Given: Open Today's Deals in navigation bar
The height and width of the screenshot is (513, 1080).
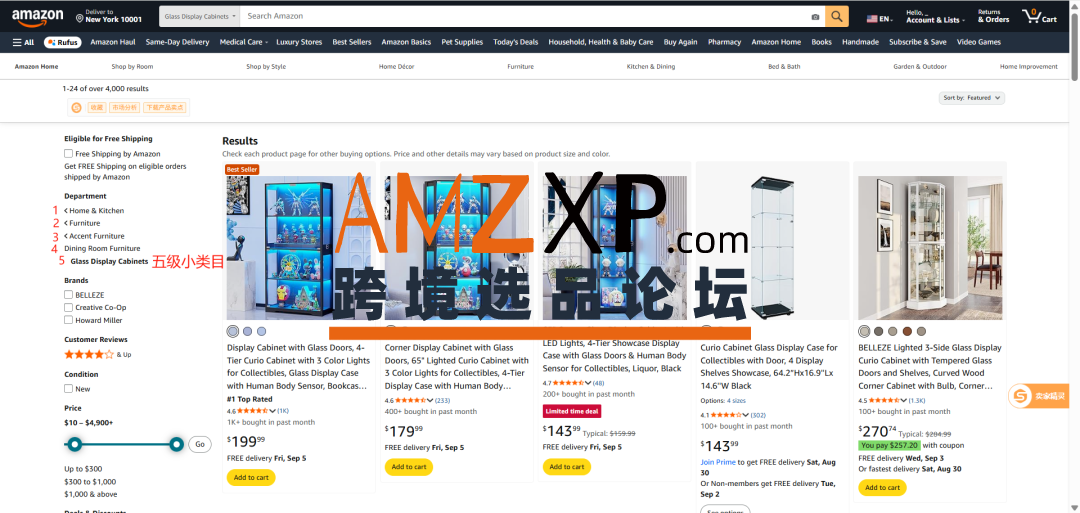Looking at the screenshot, I should [515, 42].
